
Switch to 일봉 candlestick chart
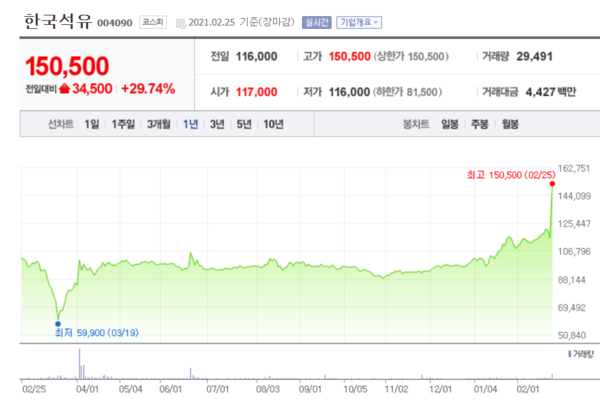[450, 124]
